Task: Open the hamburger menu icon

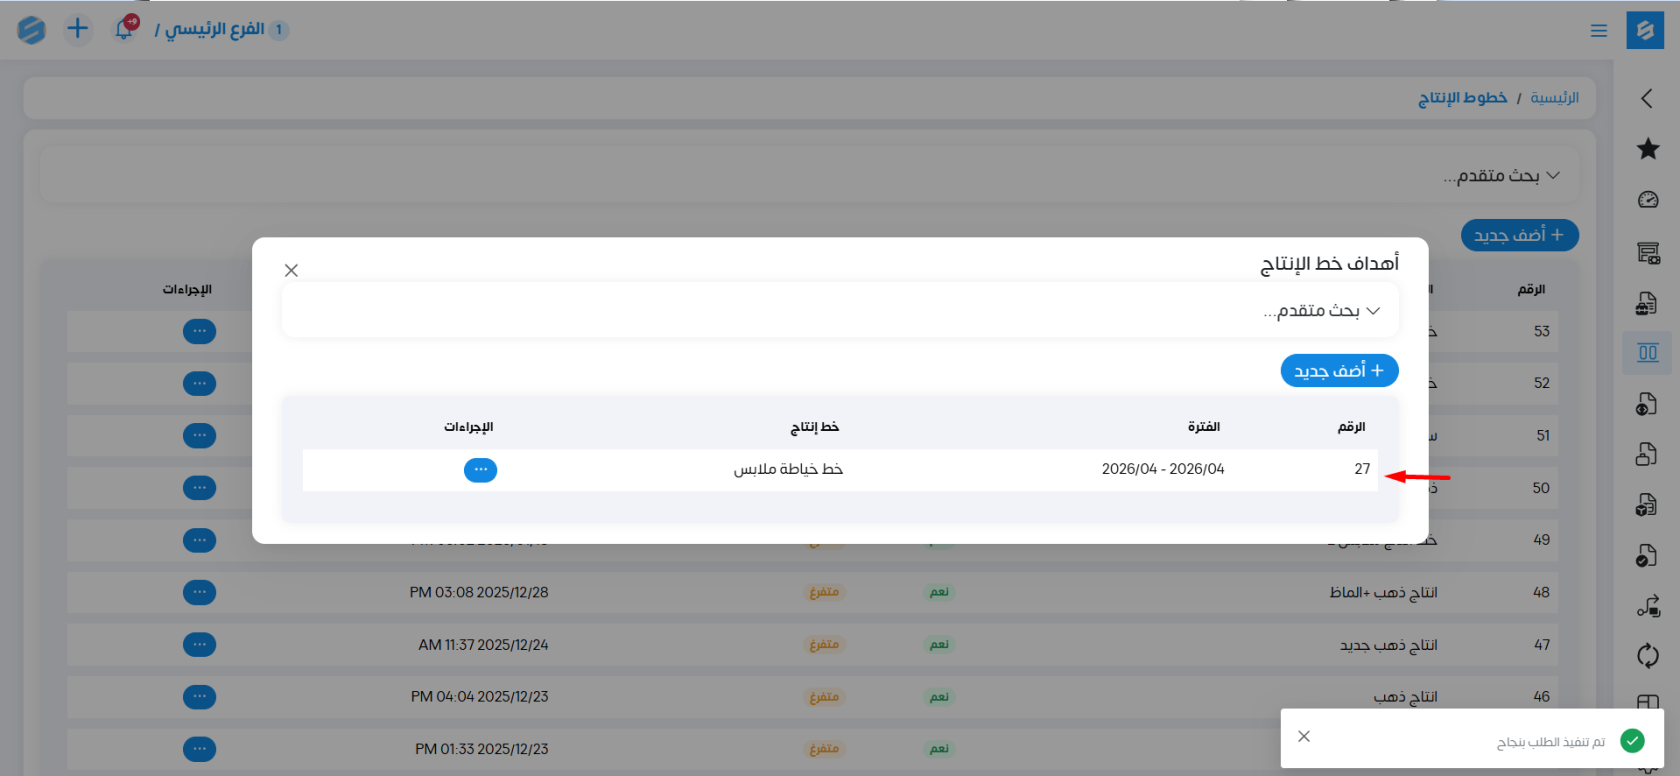Action: (x=1598, y=31)
